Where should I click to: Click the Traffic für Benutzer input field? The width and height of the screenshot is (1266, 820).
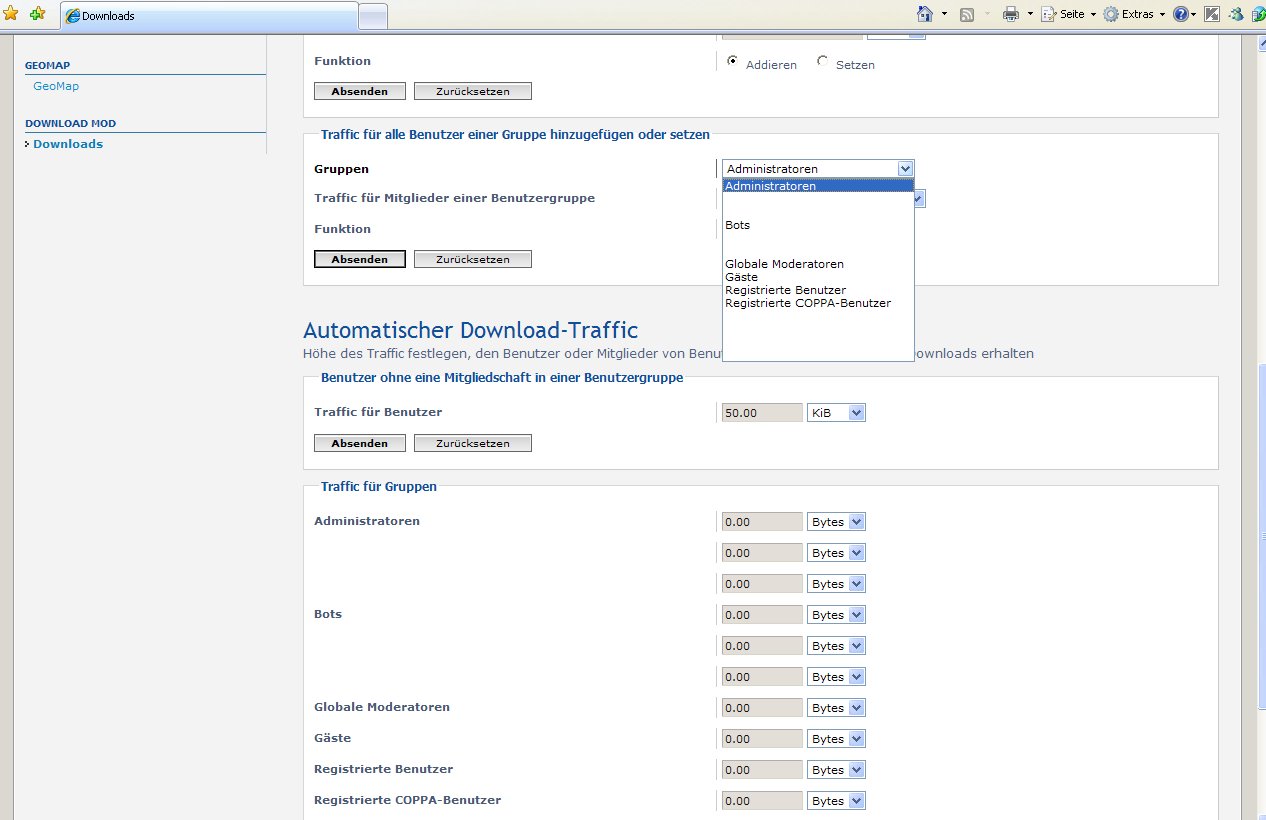(x=762, y=412)
